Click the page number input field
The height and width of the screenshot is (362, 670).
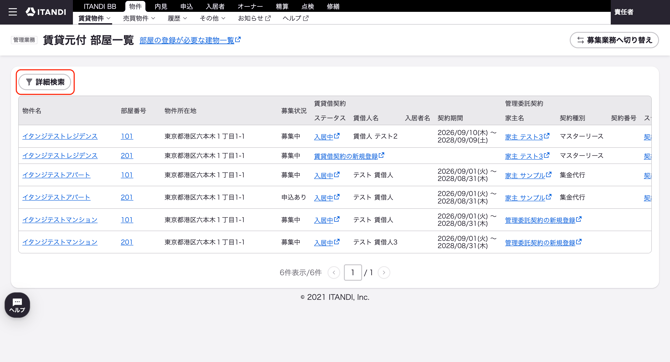coord(353,272)
